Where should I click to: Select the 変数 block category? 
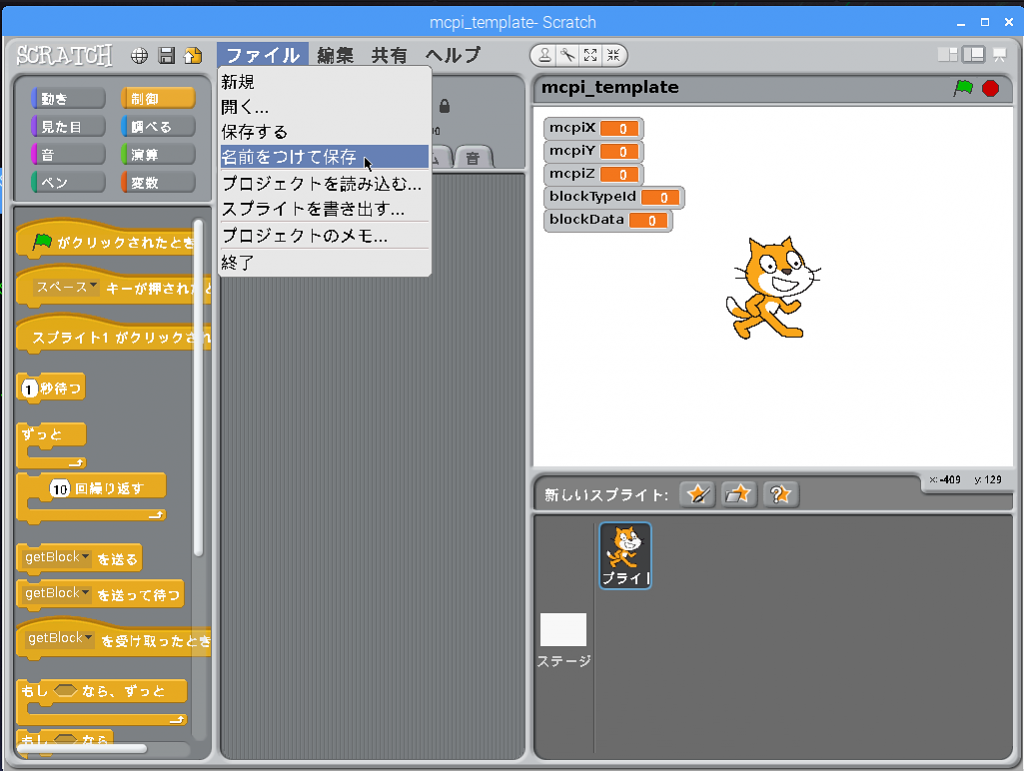(x=158, y=183)
